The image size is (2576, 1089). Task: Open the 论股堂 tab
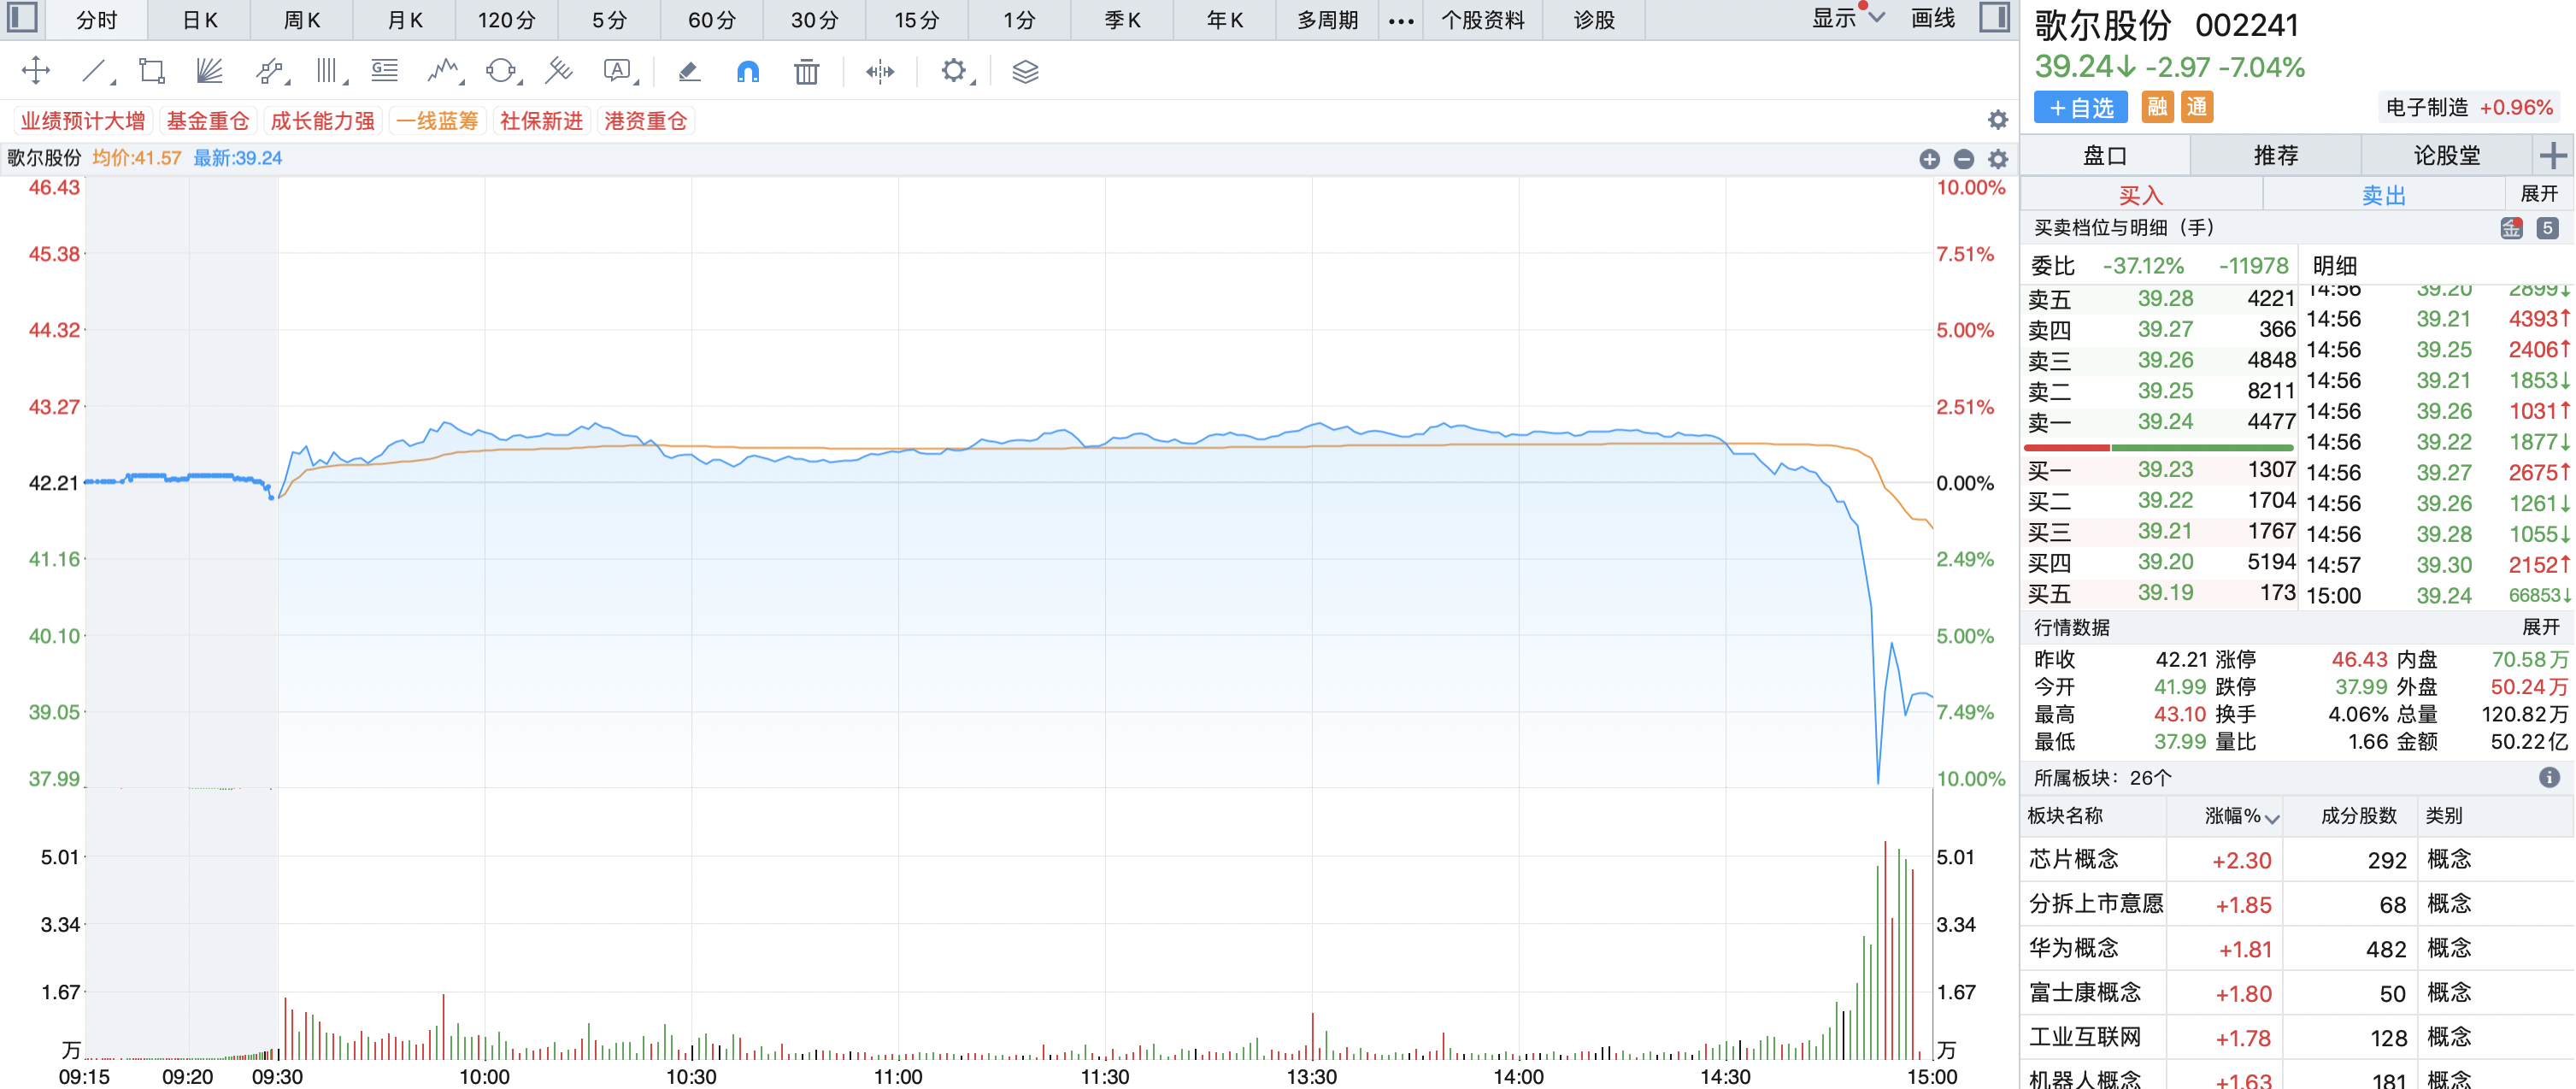pos(2446,155)
